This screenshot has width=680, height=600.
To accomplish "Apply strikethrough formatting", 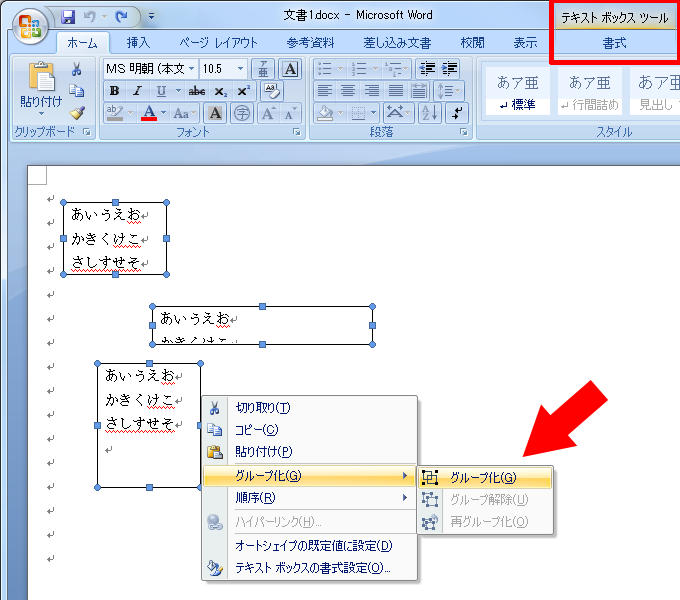I will pyautogui.click(x=197, y=91).
